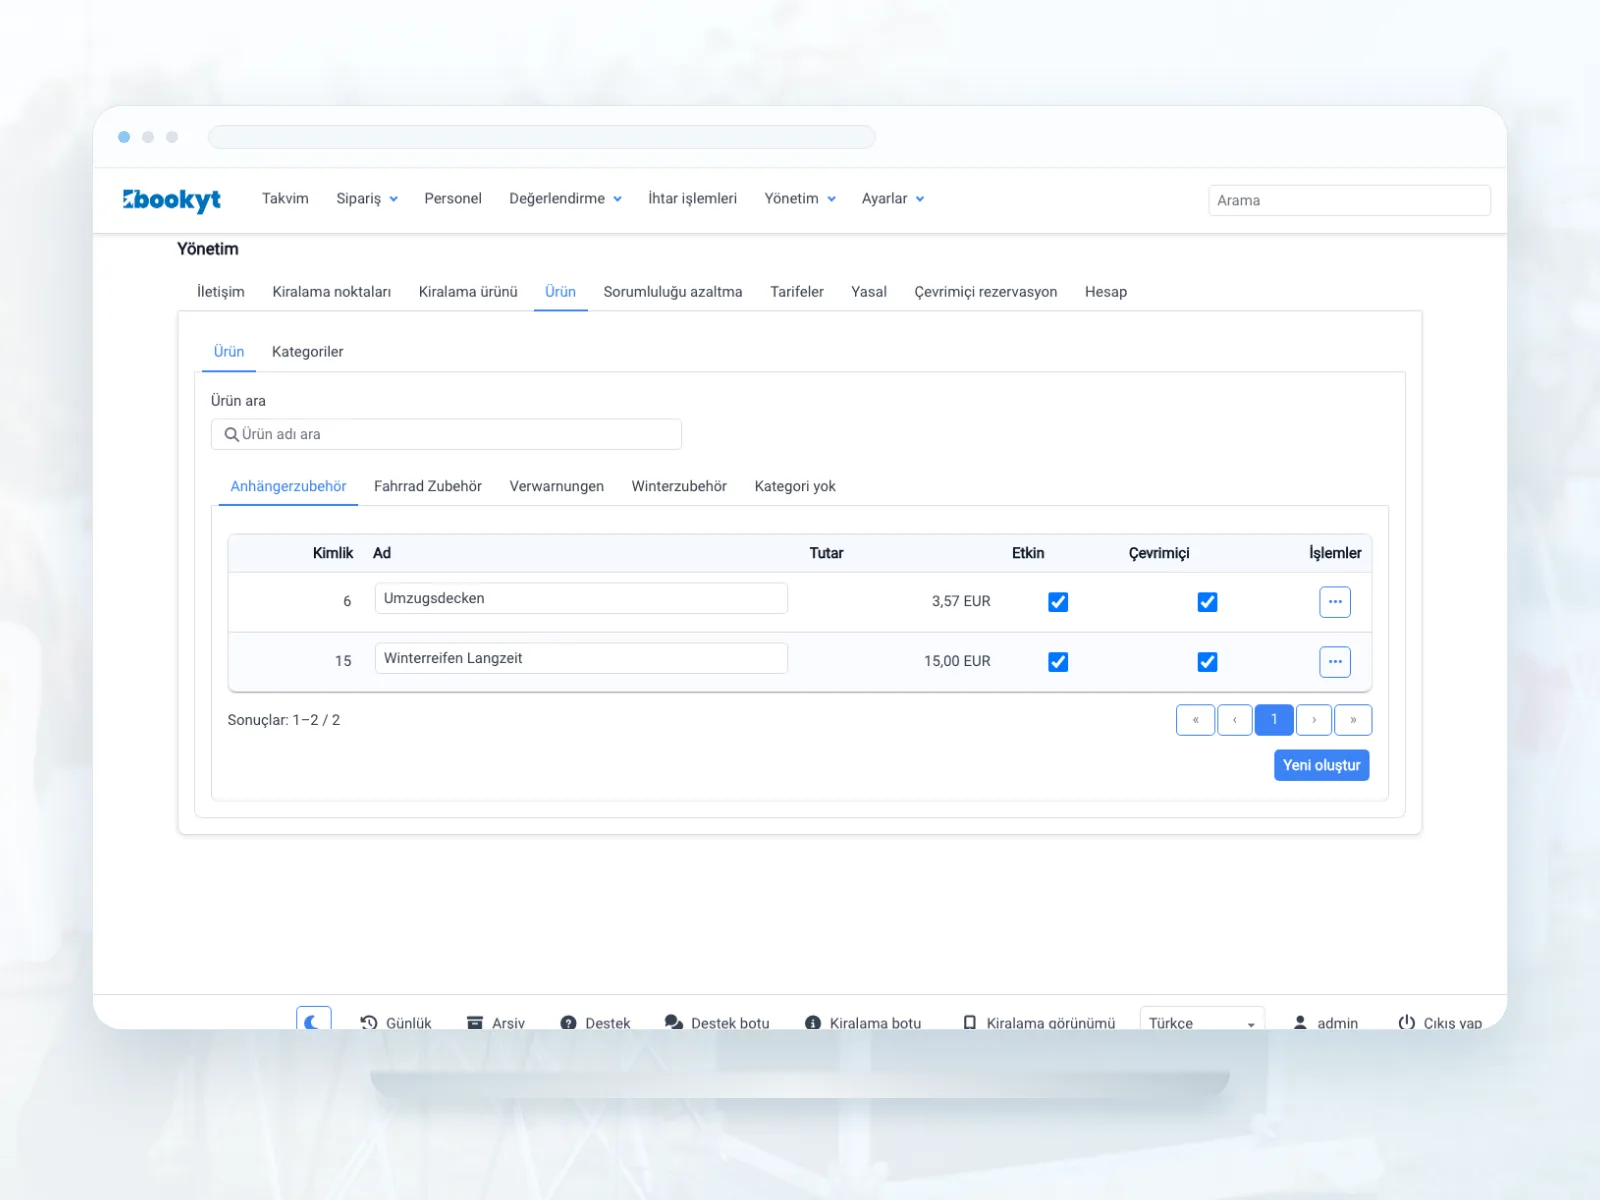The image size is (1600, 1200).
Task: Open Takvim in top navigation
Action: click(x=285, y=199)
